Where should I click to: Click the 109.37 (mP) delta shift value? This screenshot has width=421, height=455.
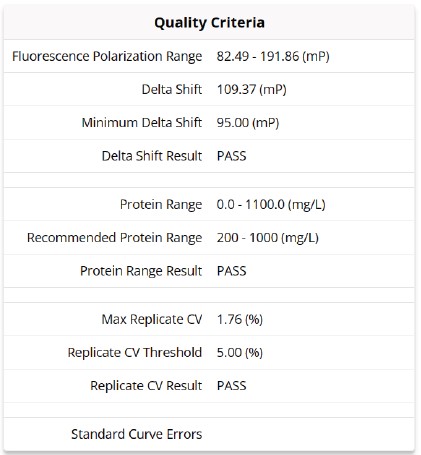coord(252,89)
